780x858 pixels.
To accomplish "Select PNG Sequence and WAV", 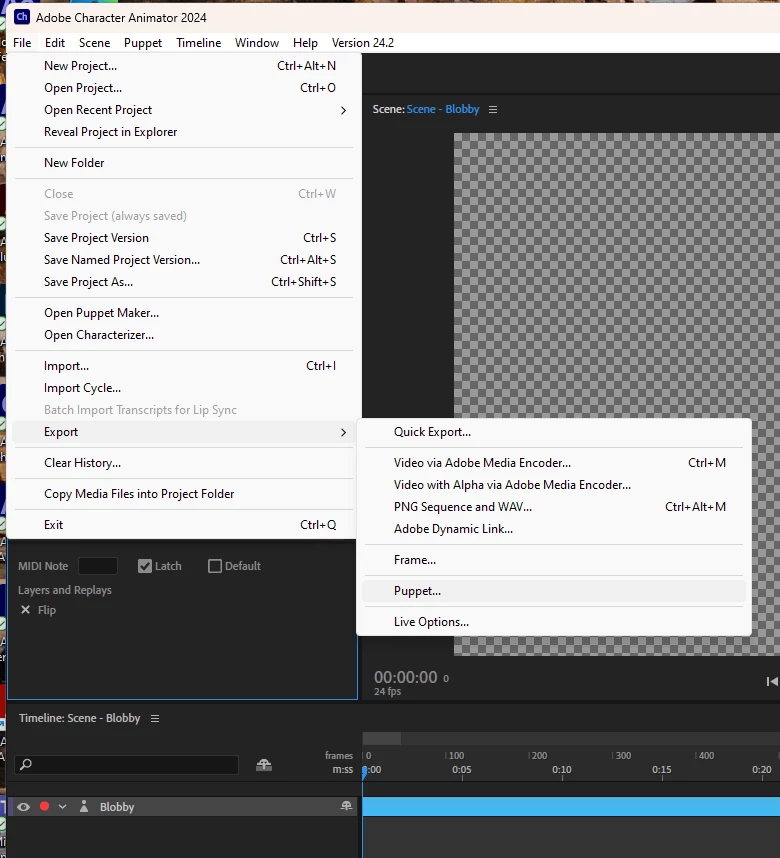I will [554, 507].
